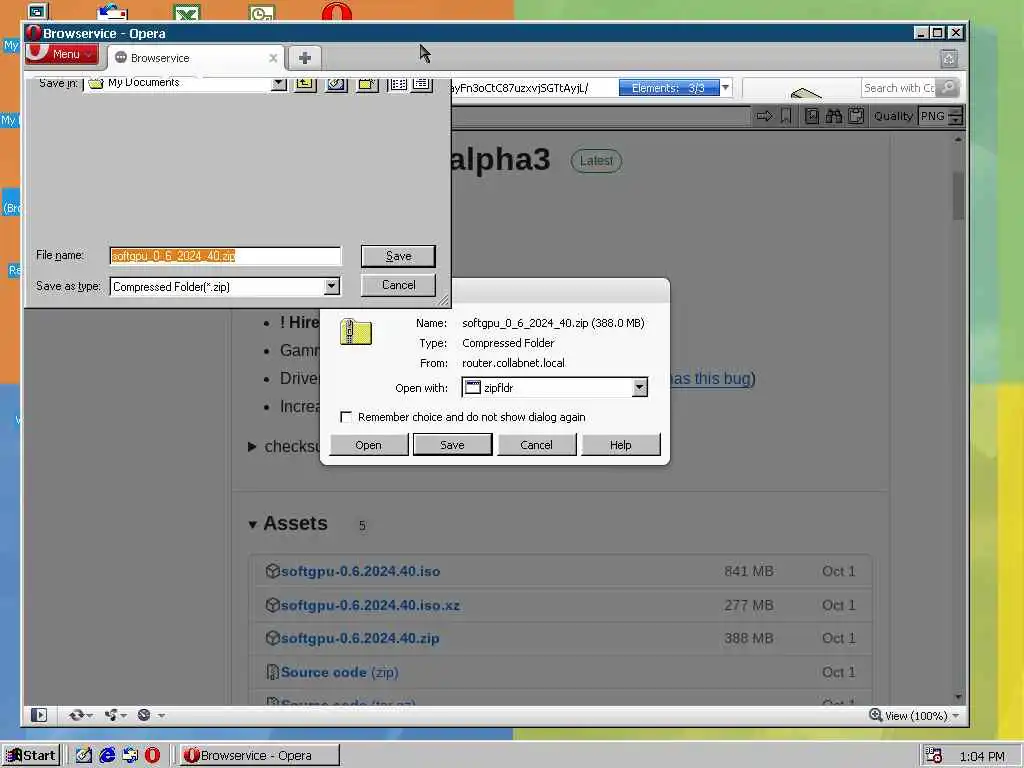Open Source code (zip) link
Image resolution: width=1024 pixels, height=768 pixels.
coord(340,672)
